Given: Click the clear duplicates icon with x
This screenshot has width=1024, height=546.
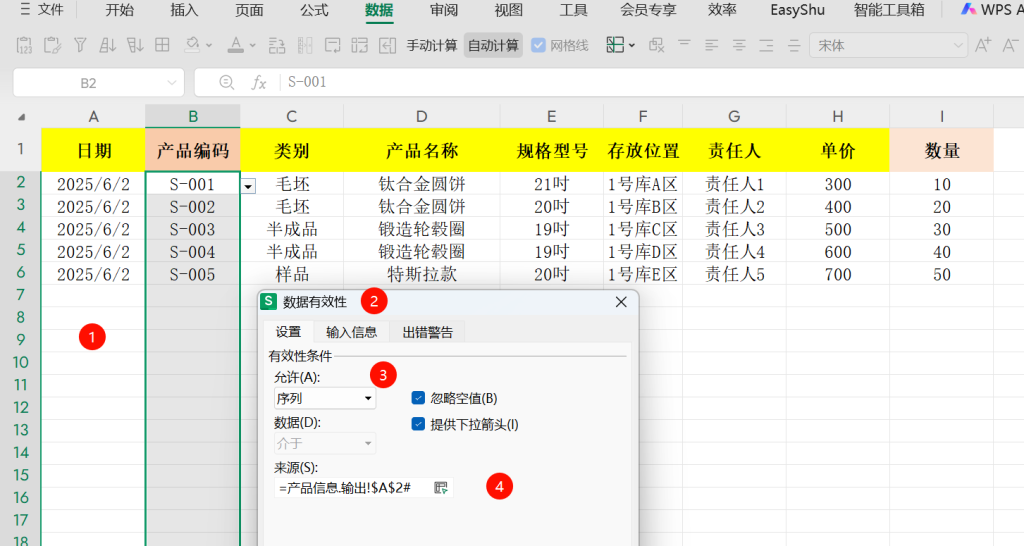Looking at the screenshot, I should coord(656,45).
